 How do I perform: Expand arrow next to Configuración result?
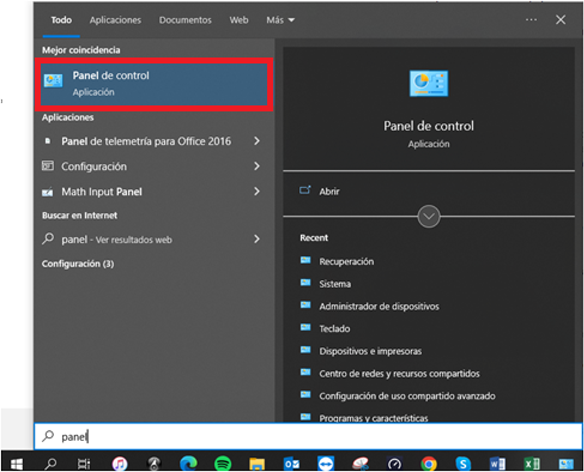(257, 166)
